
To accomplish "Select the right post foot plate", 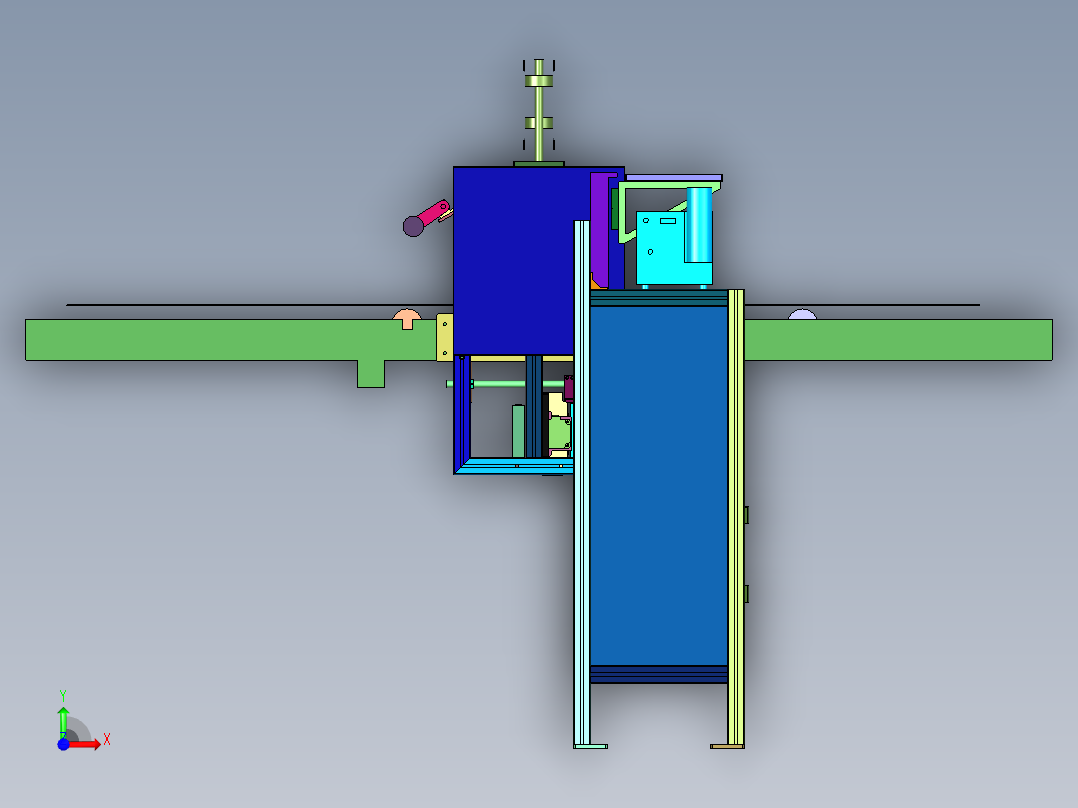I will coord(727,746).
